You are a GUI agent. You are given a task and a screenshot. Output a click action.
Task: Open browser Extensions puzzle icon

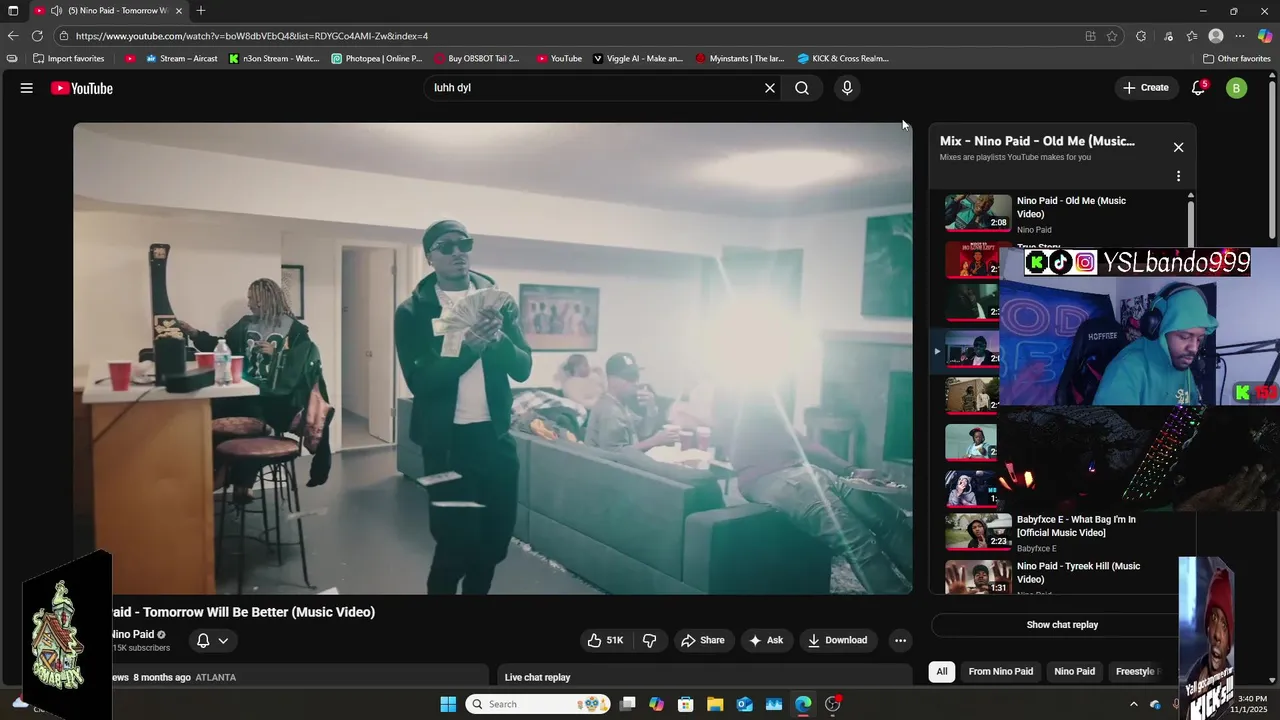1141,36
